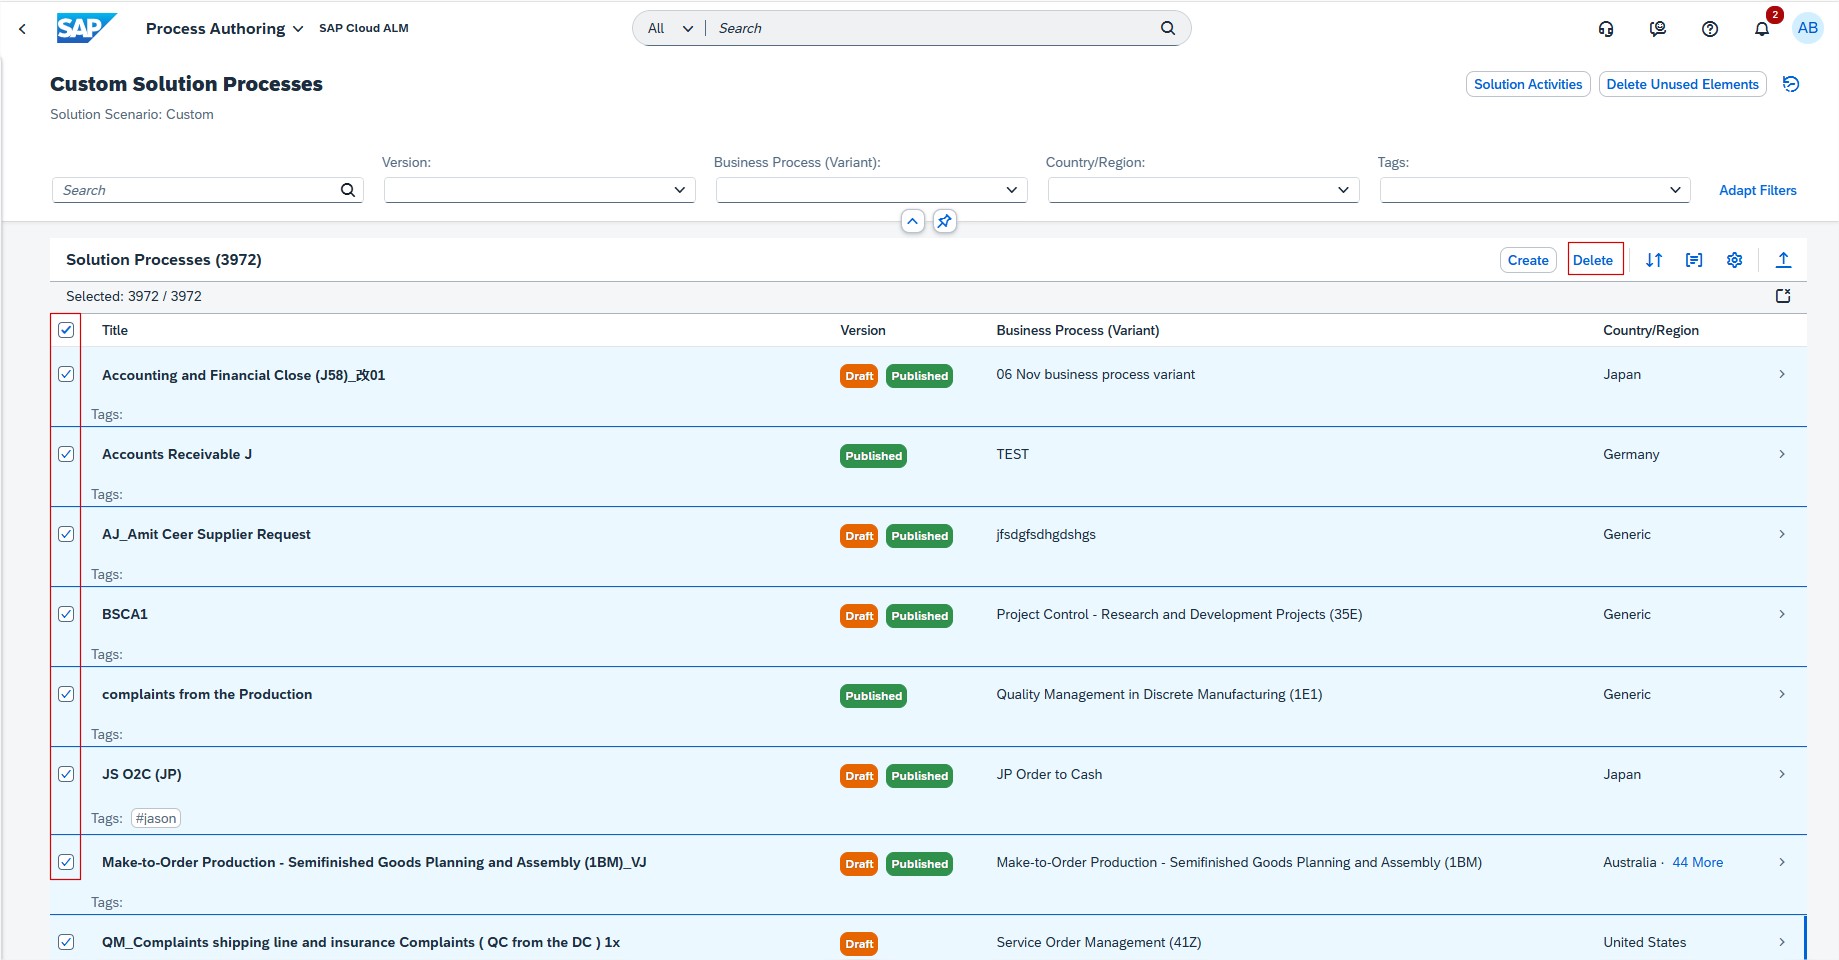The width and height of the screenshot is (1839, 960).
Task: Enter full screen mode for table
Action: pyautogui.click(x=1782, y=296)
